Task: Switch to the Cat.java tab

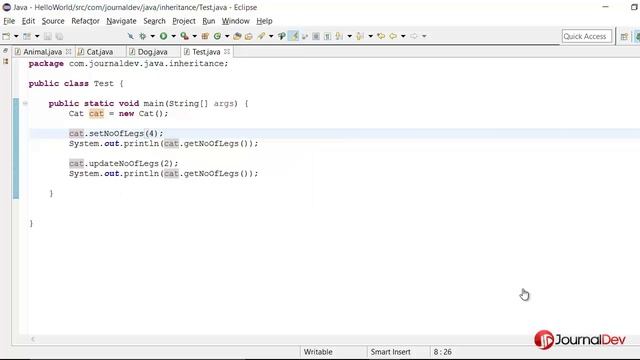Action: point(100,52)
